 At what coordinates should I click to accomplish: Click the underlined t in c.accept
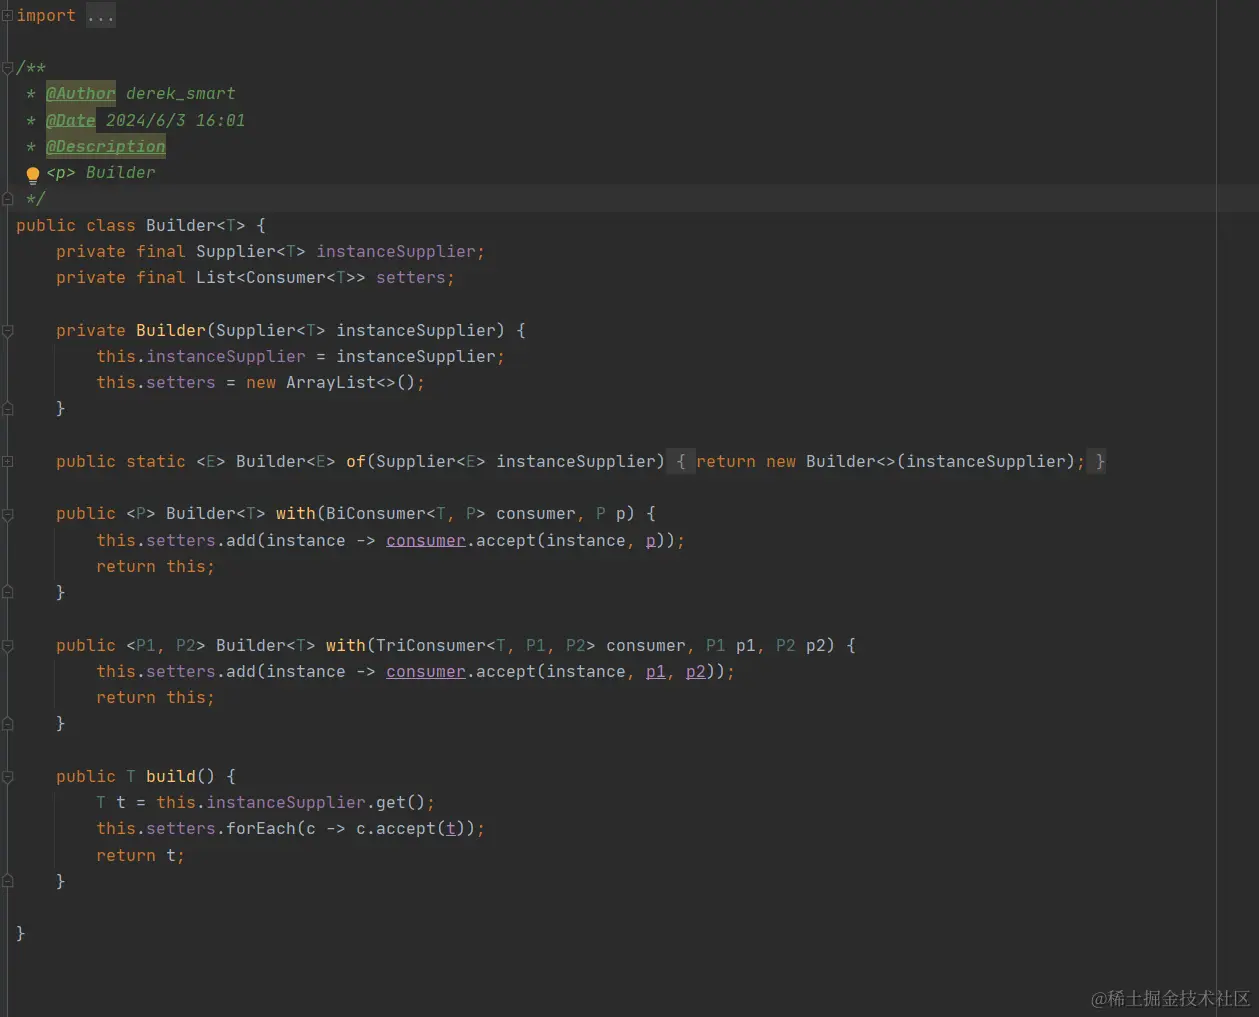pyautogui.click(x=451, y=828)
